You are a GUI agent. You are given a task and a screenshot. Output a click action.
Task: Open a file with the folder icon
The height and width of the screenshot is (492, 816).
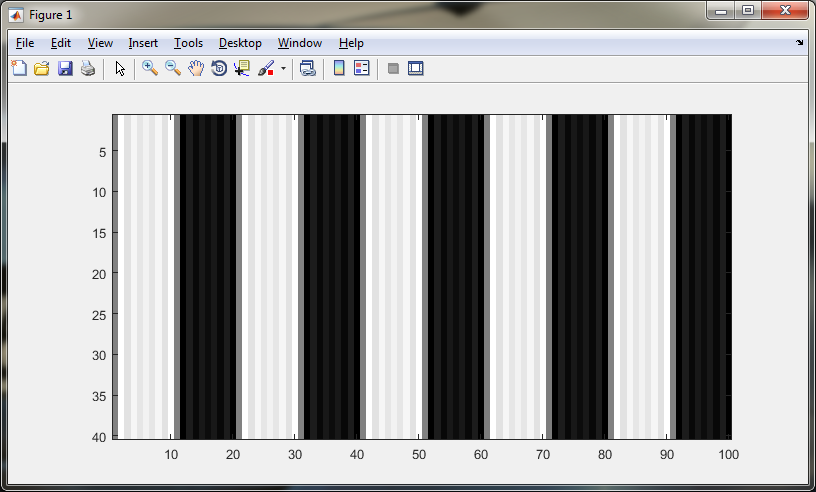[42, 69]
